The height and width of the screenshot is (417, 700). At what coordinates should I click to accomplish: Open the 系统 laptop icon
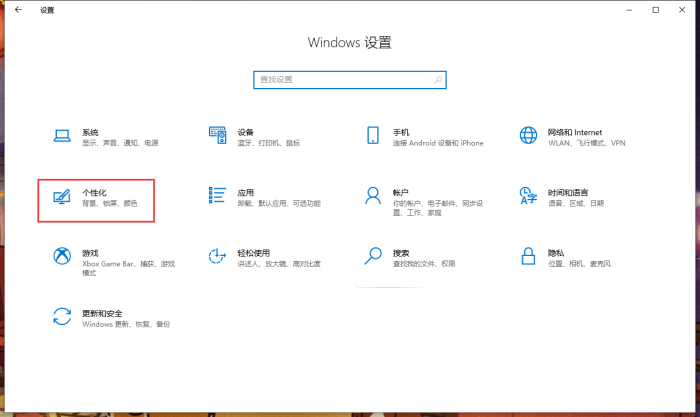pyautogui.click(x=62, y=136)
